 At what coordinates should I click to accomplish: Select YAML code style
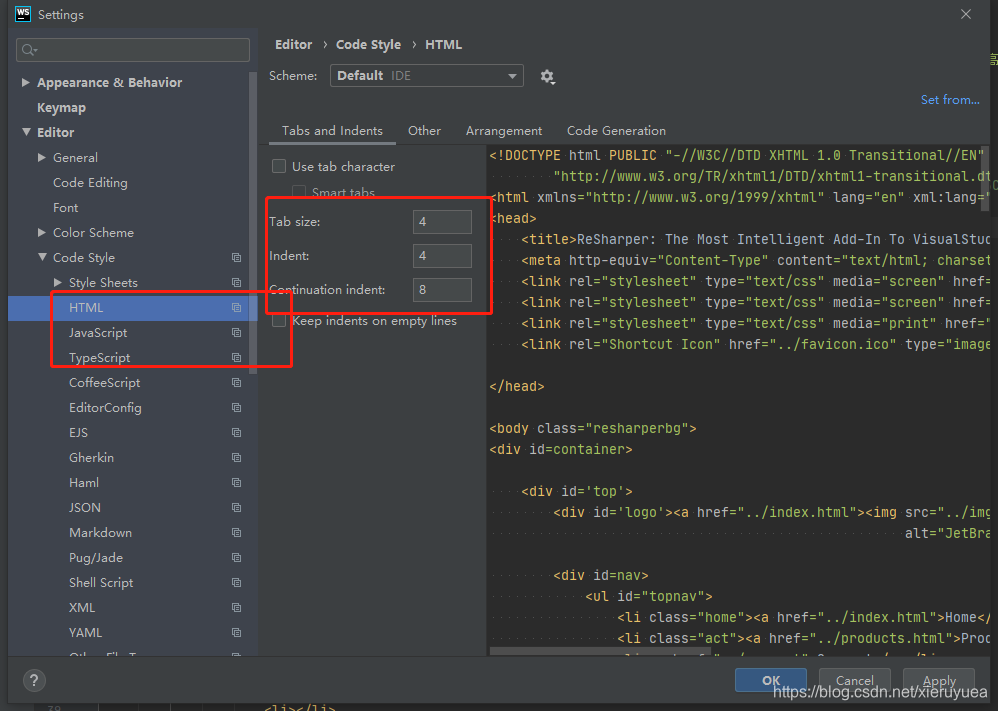[x=85, y=633]
